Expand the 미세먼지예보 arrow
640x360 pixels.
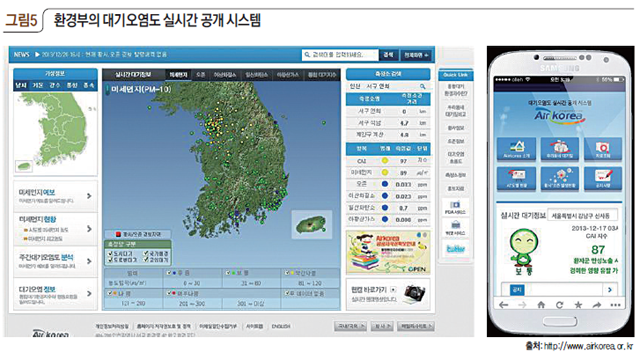point(89,196)
